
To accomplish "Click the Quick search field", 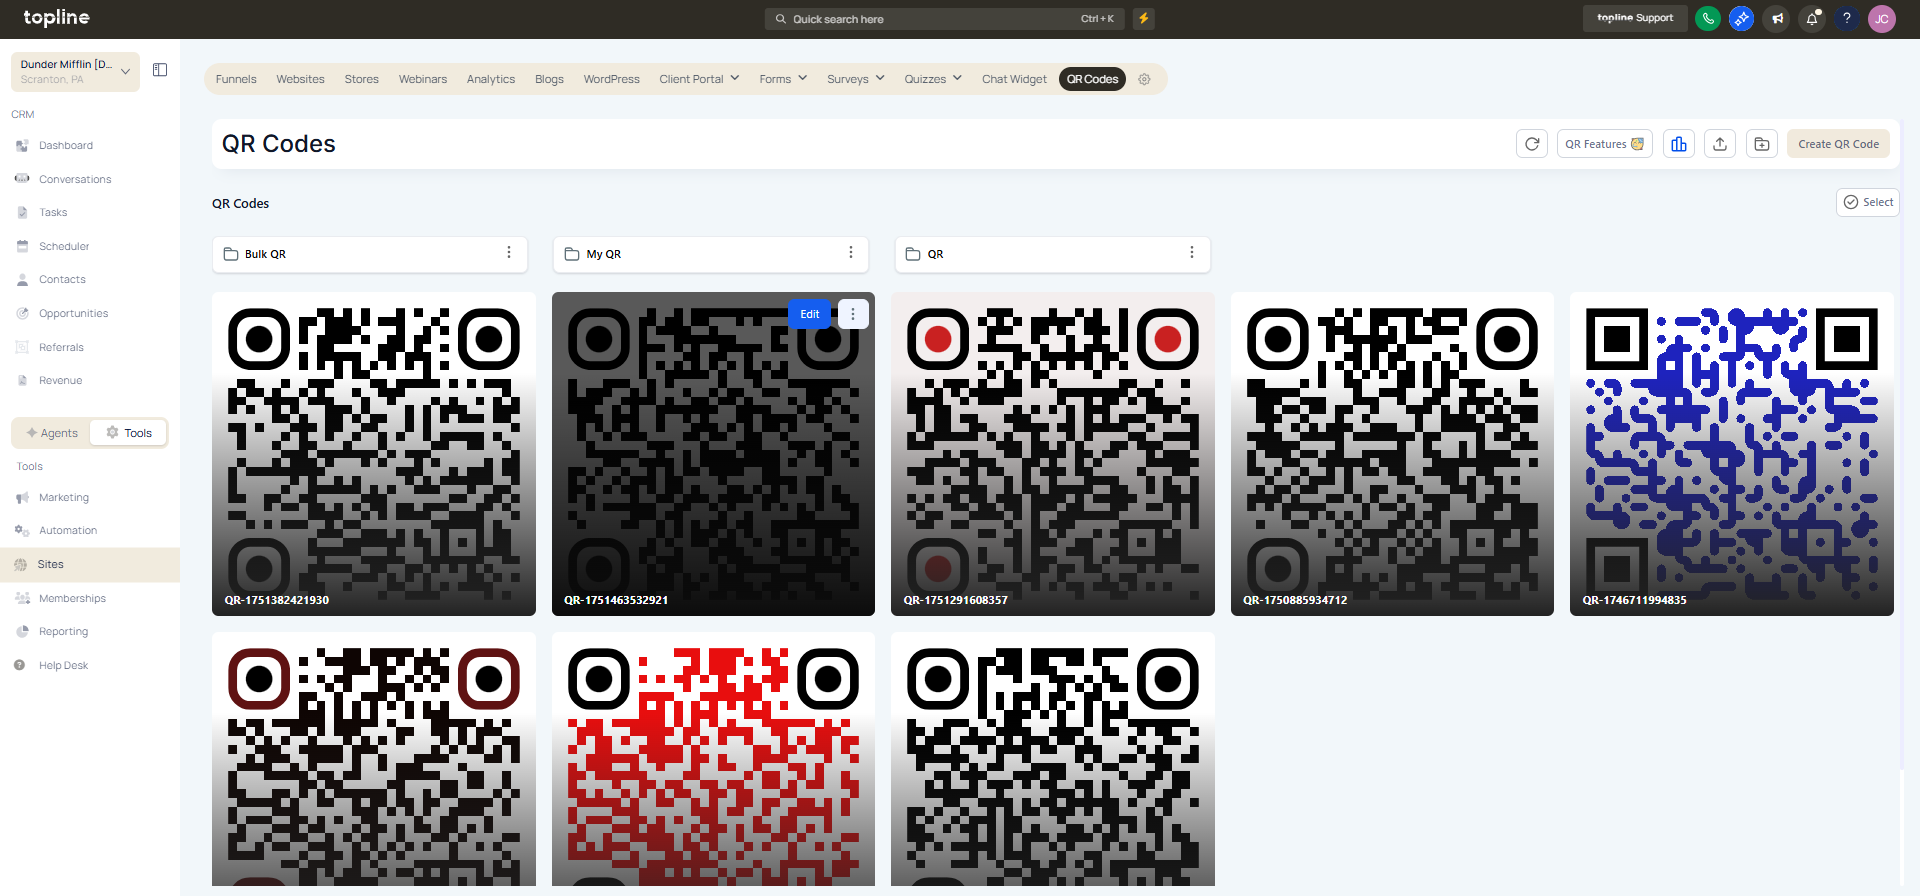I will click(x=945, y=19).
